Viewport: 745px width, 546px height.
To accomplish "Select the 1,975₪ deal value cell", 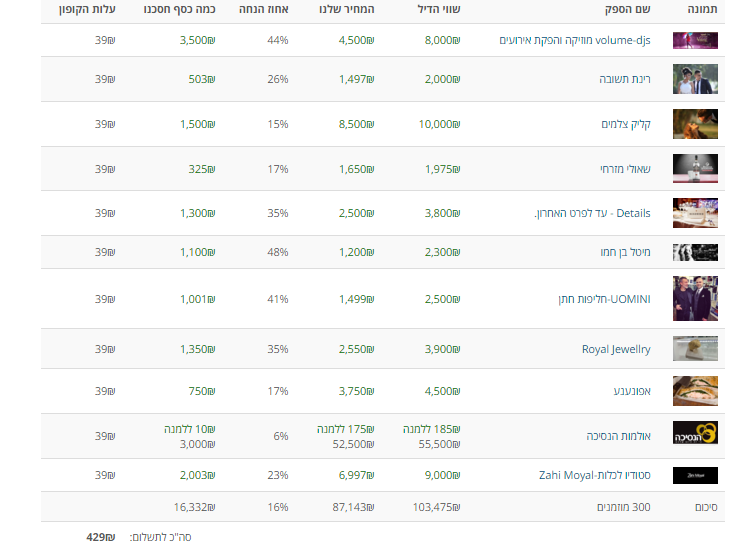I will tap(442, 169).
